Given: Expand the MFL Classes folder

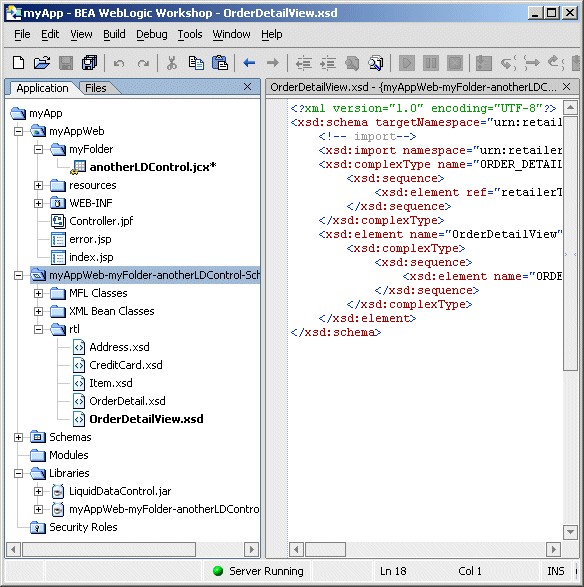Looking at the screenshot, I should tap(38, 293).
